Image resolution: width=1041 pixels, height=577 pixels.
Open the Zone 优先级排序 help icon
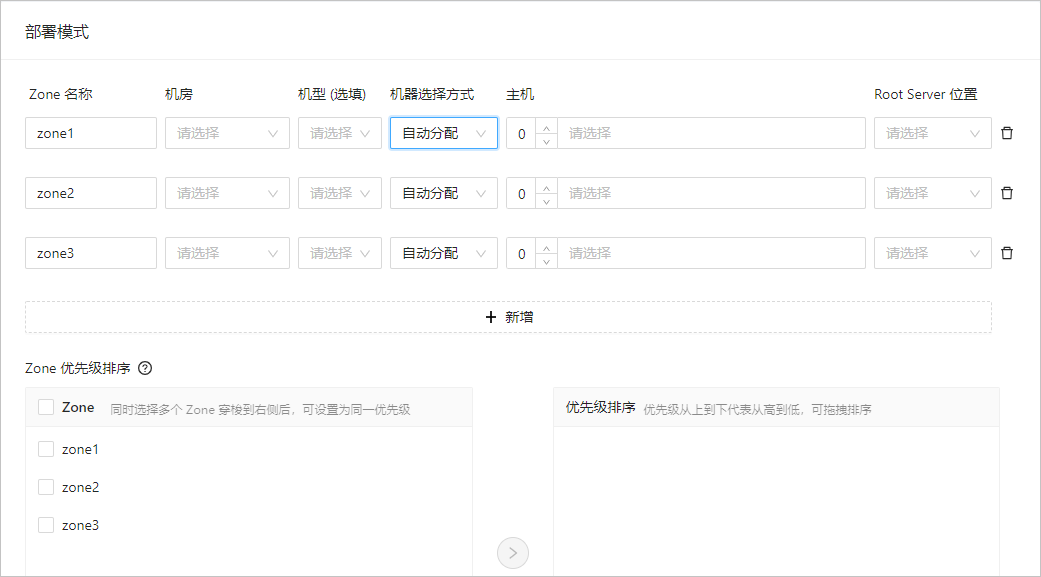(x=145, y=368)
